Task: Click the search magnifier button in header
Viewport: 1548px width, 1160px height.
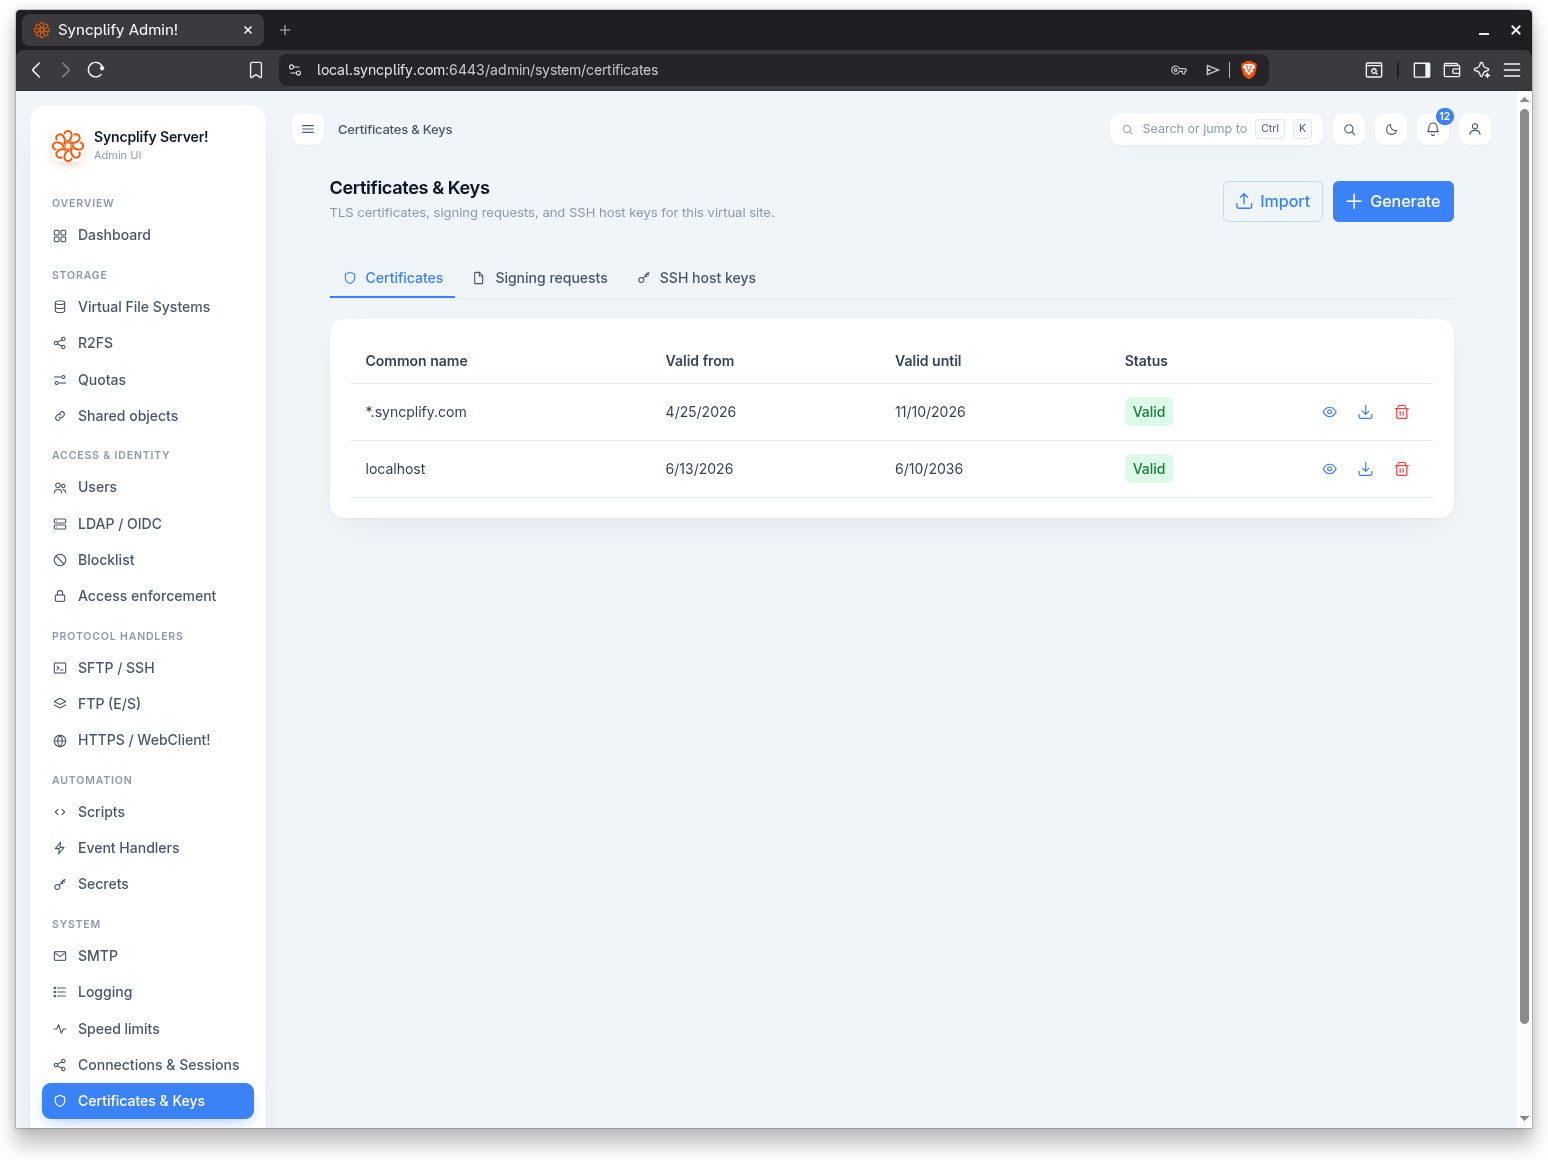Action: point(1349,129)
